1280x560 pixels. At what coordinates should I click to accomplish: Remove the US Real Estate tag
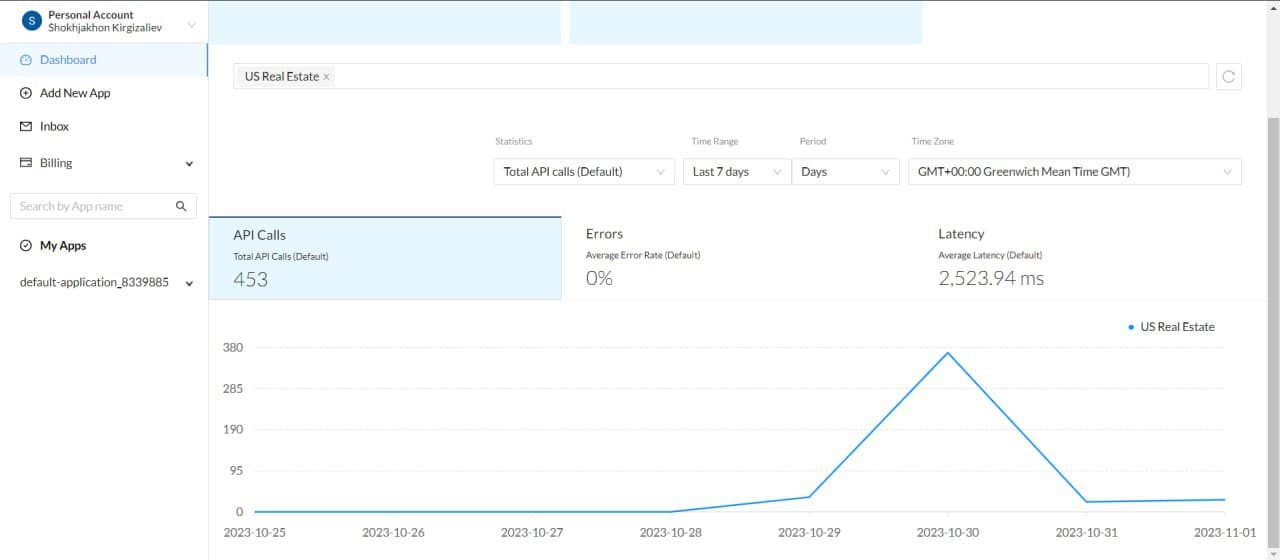pyautogui.click(x=326, y=77)
